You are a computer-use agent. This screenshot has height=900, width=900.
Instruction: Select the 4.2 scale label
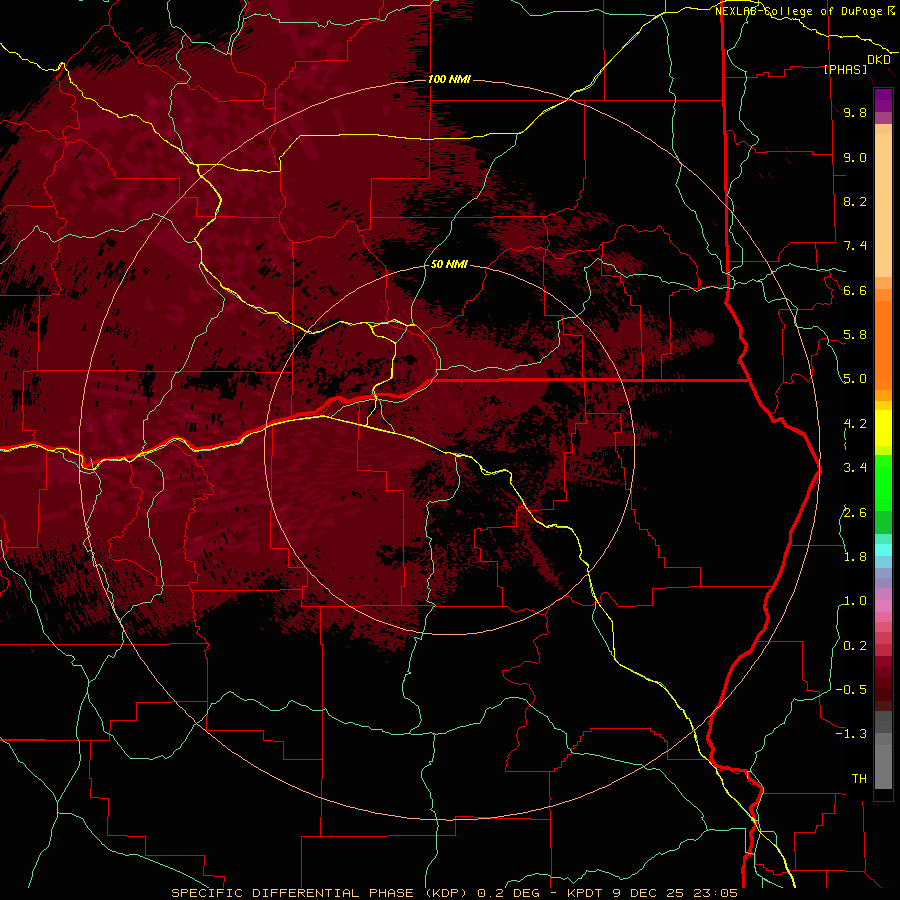coord(855,424)
